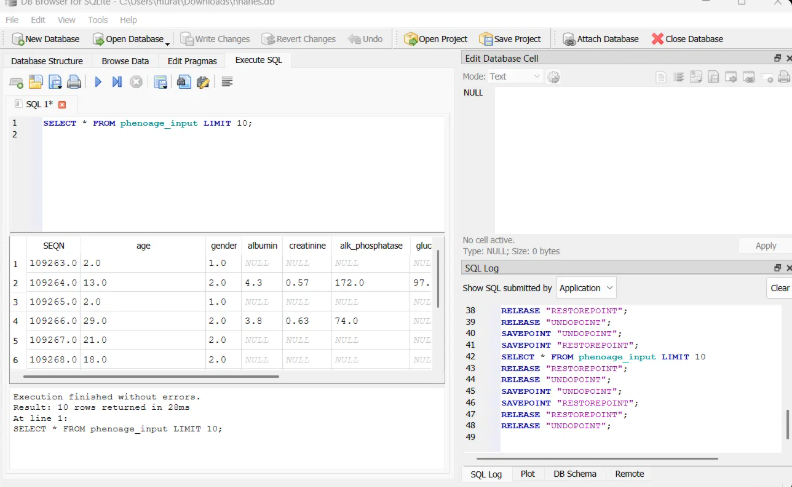
Task: Execute the current line of SQL
Action: click(x=117, y=82)
